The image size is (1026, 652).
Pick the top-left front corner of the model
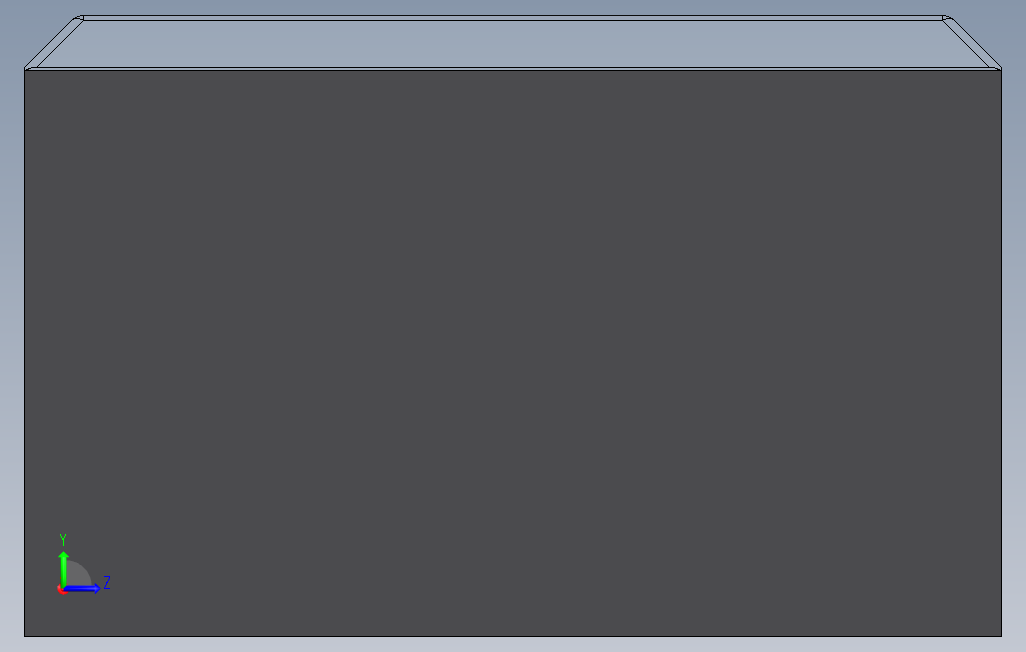[25, 69]
